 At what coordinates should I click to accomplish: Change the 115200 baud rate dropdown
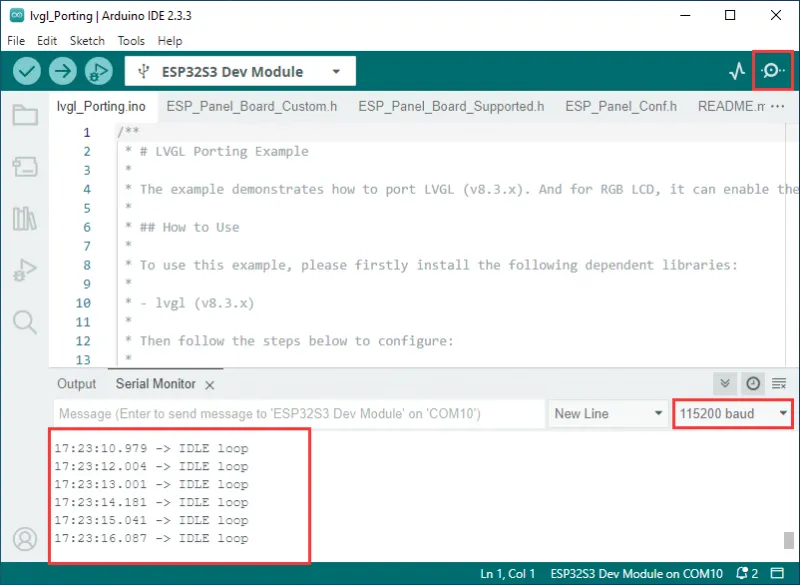pyautogui.click(x=733, y=413)
